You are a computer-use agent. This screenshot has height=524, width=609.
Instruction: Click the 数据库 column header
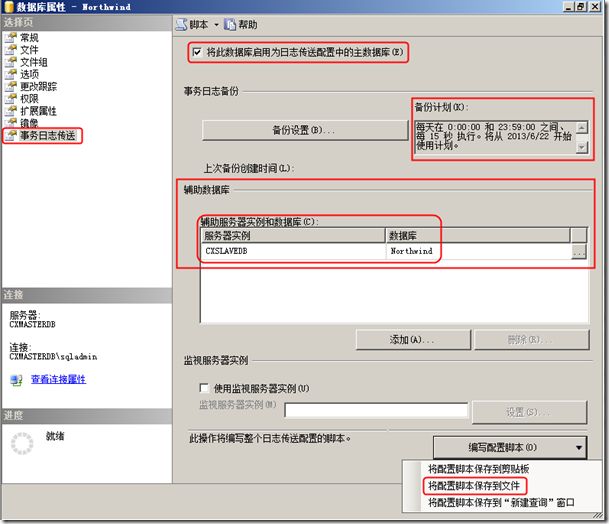tap(478, 236)
